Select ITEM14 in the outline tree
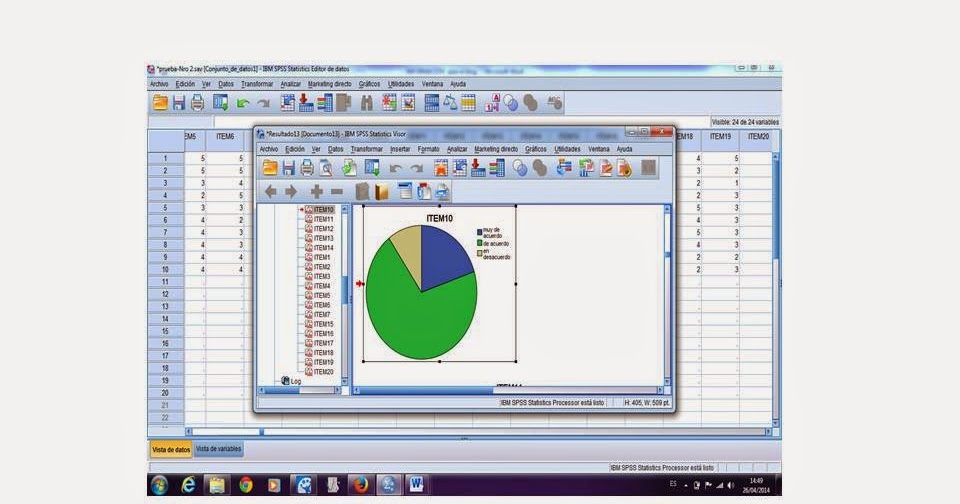Image resolution: width=960 pixels, height=504 pixels. [323, 248]
